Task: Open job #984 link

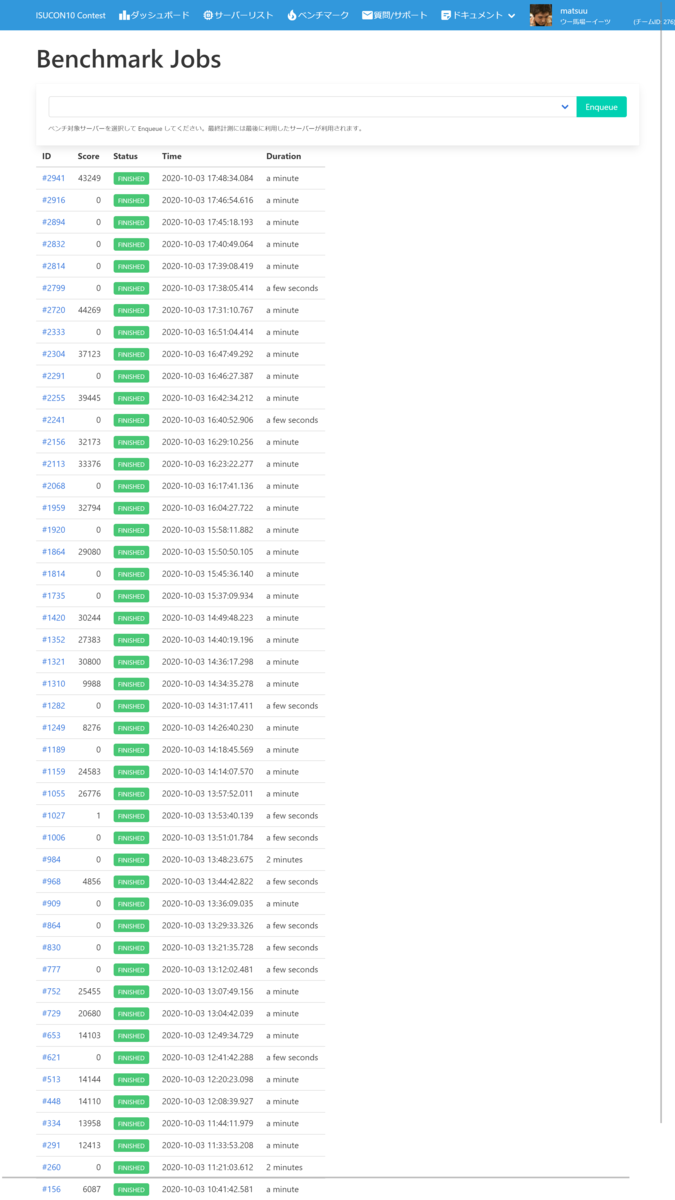Action: [x=51, y=860]
